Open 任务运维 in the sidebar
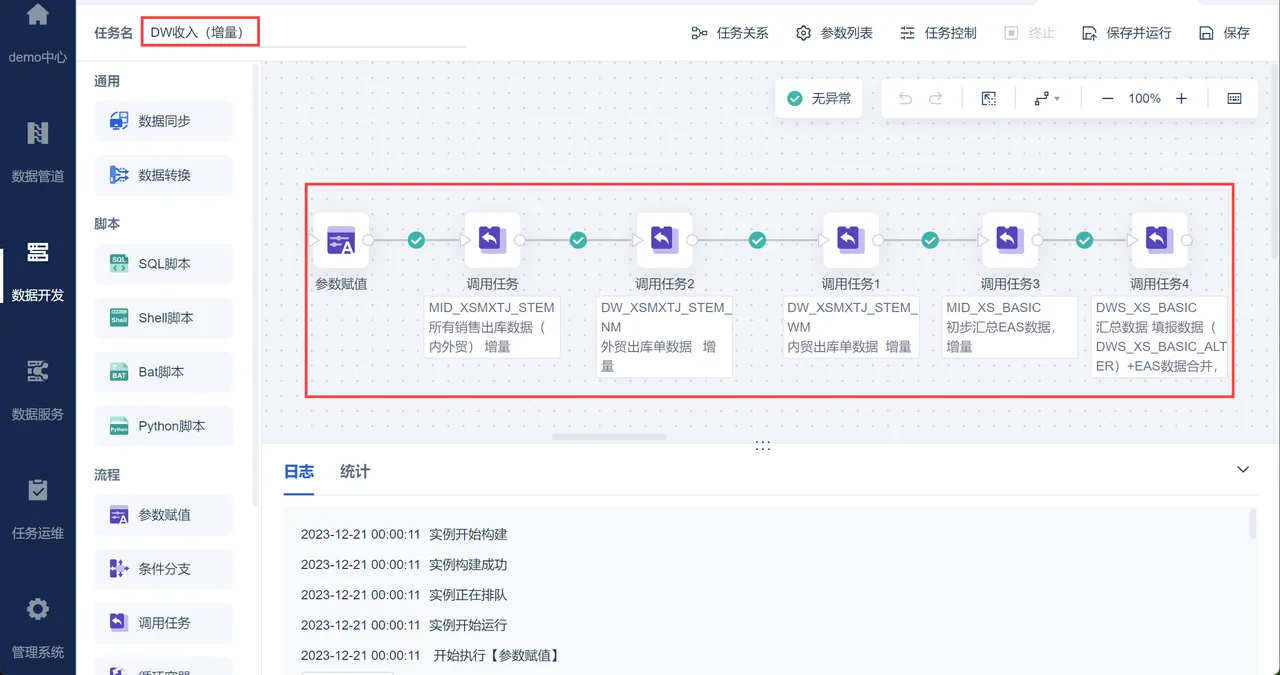This screenshot has height=675, width=1280. [x=38, y=507]
